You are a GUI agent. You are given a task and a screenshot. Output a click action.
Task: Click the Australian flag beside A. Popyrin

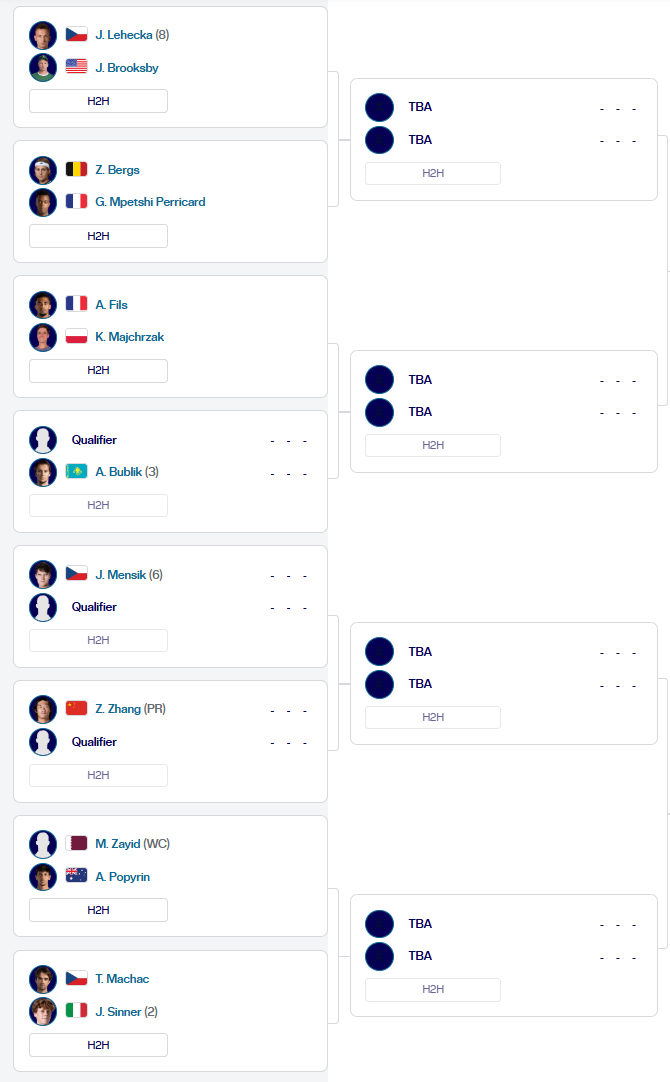pyautogui.click(x=76, y=877)
